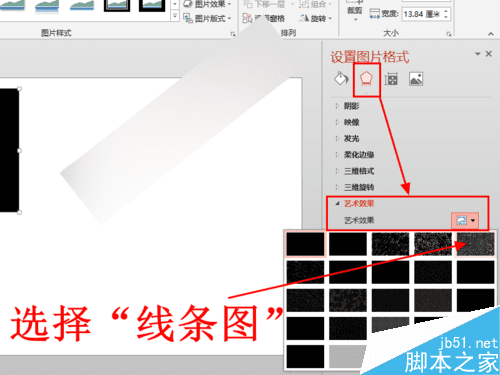Select the Light Screen effect thumbnail
Image resolution: width=500 pixels, height=375 pixels.
pos(305,300)
